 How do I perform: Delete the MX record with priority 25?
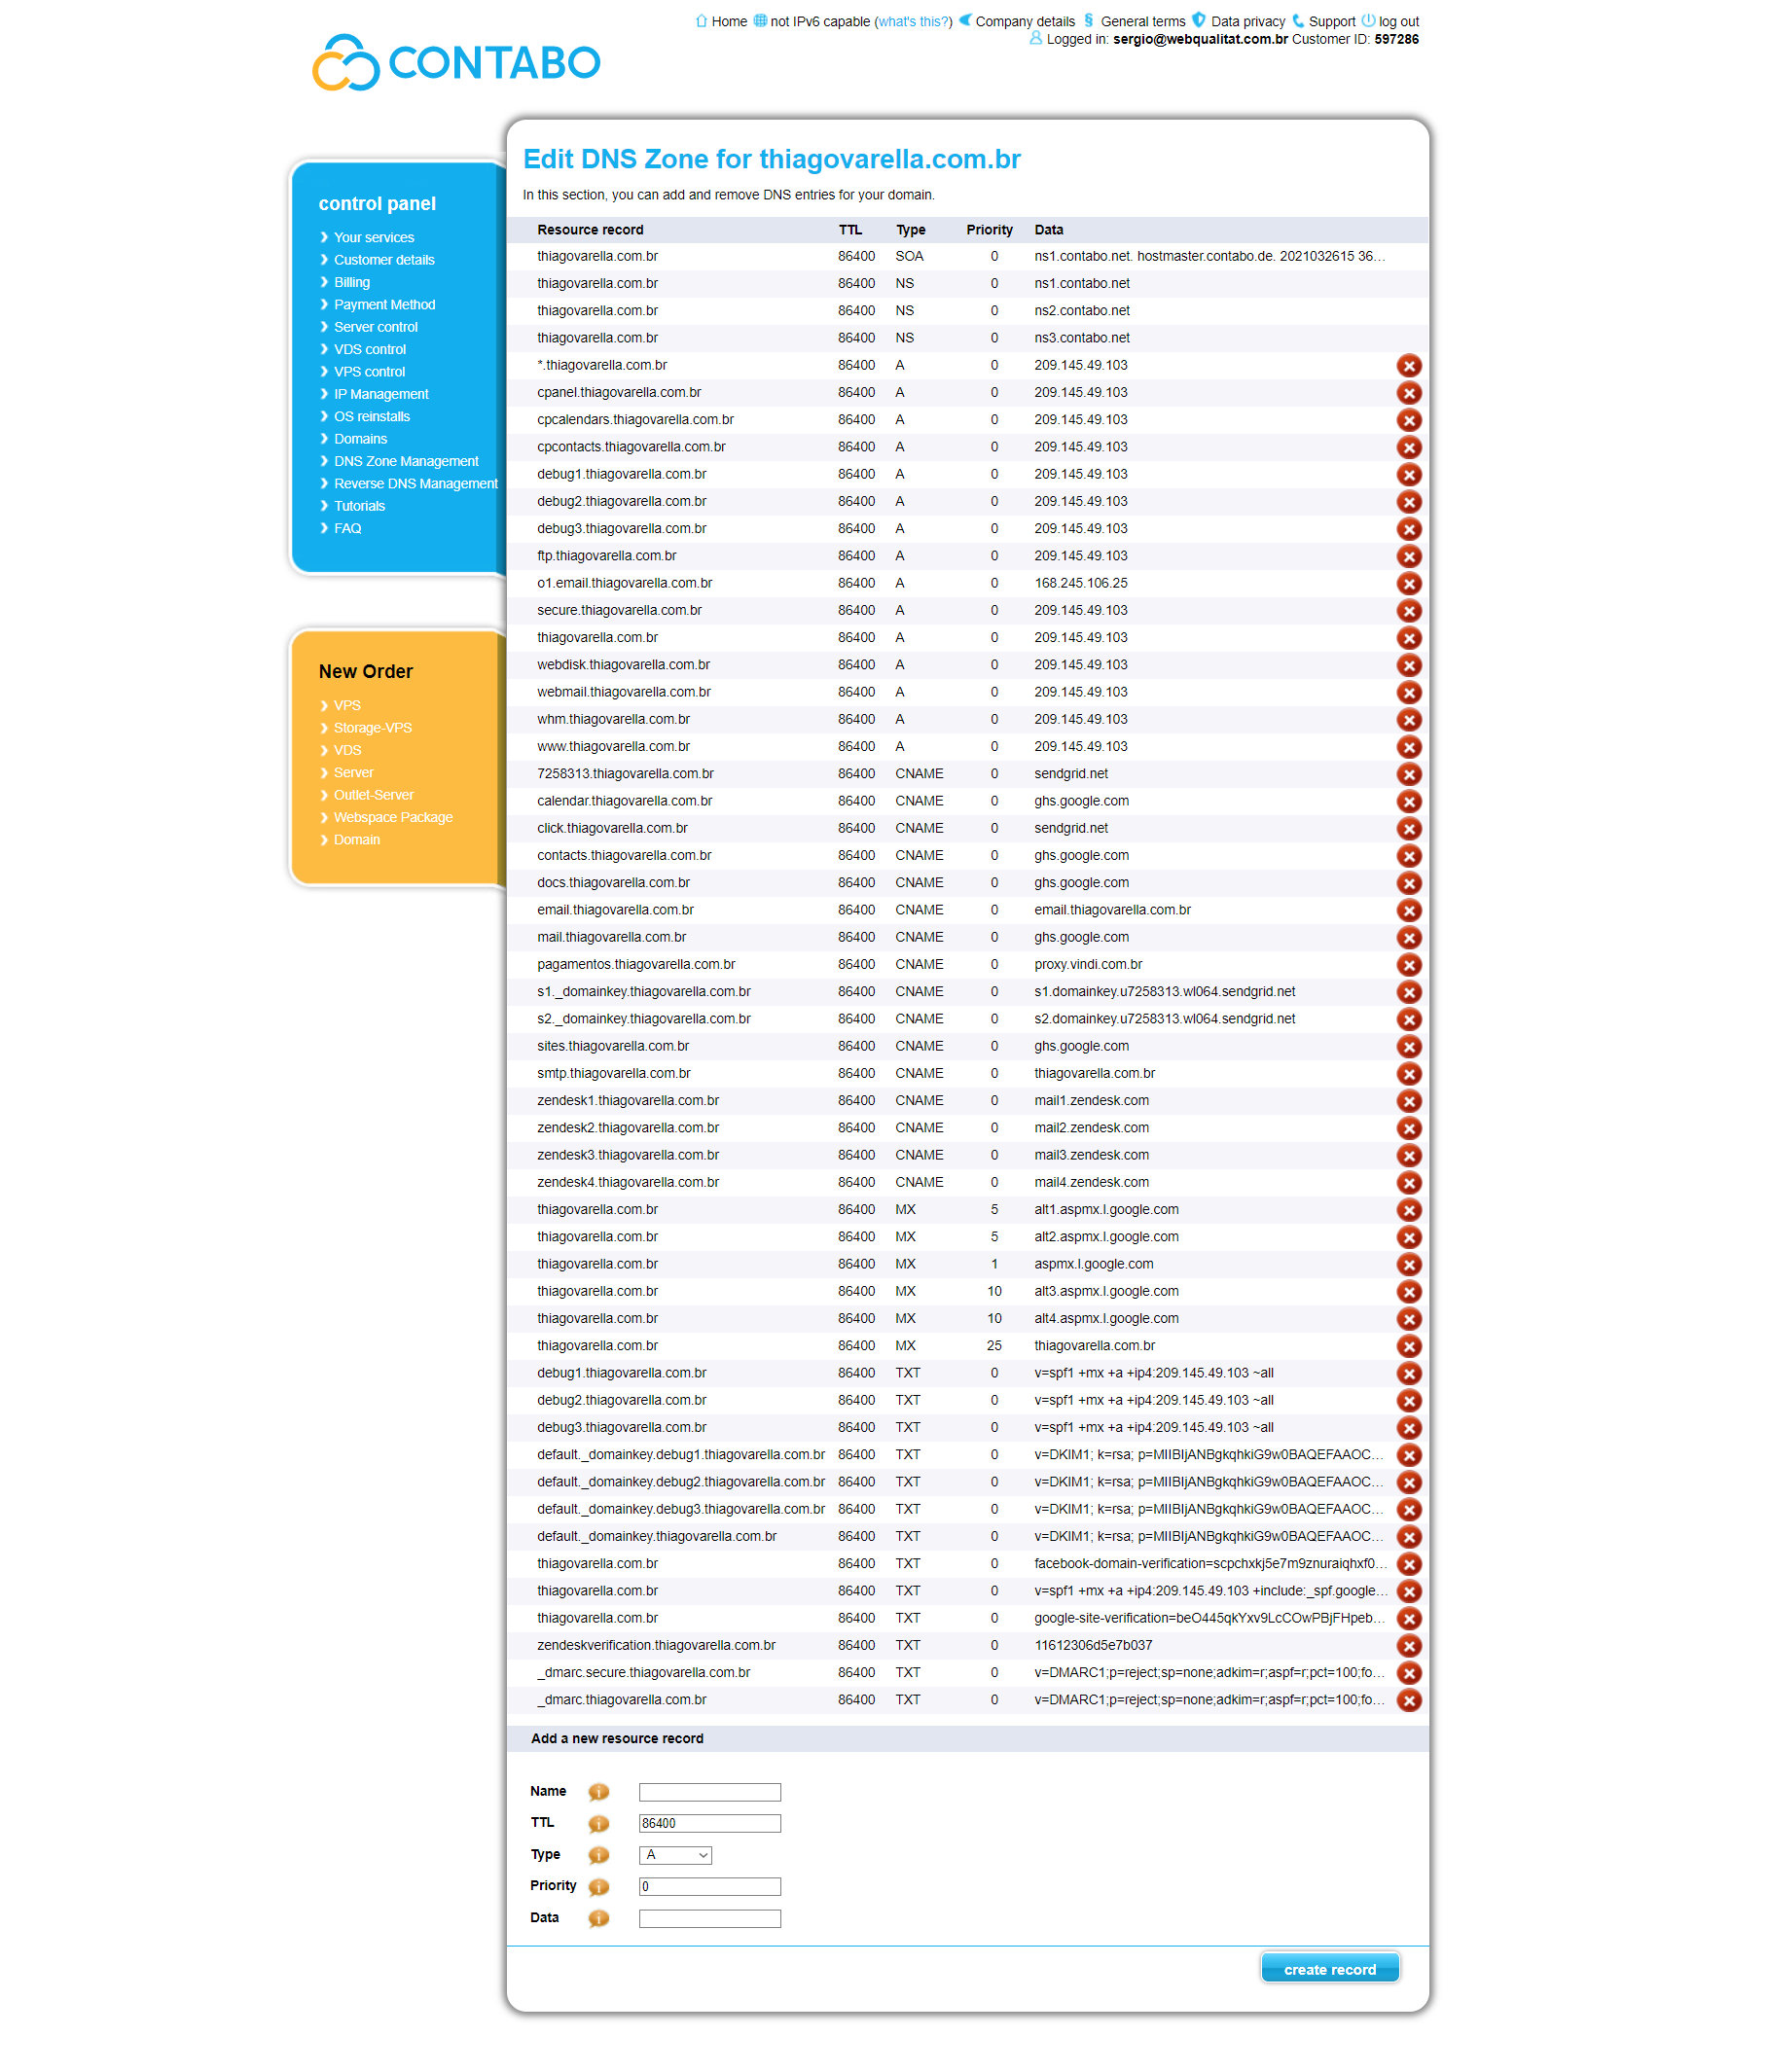(1409, 1346)
